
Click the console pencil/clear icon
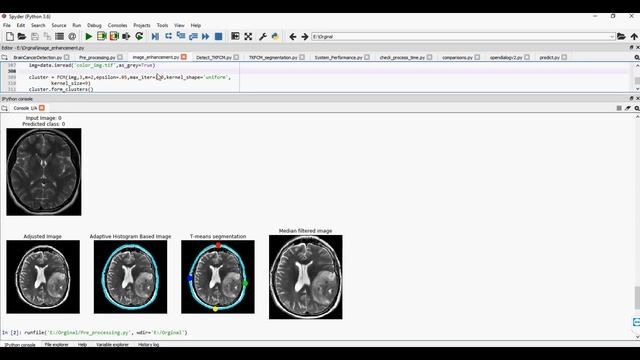click(628, 108)
